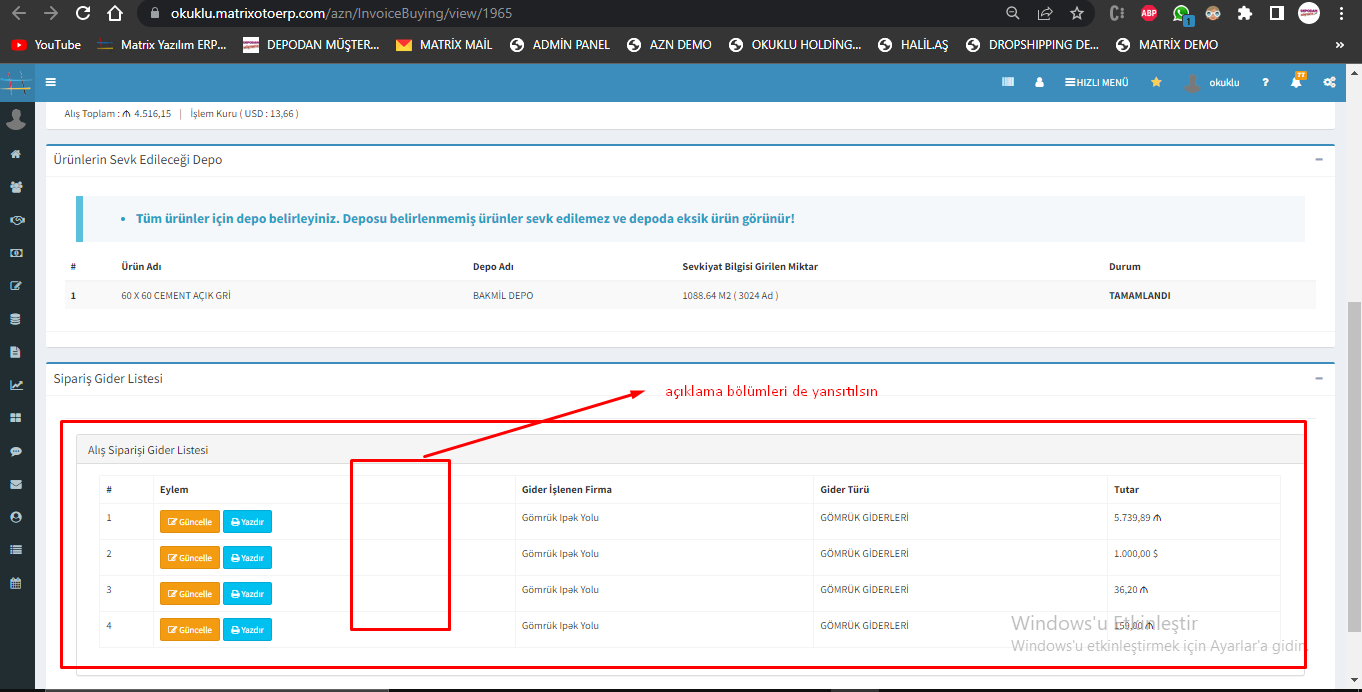Open the line chart icon in sidebar
Viewport: 1362px width, 692px height.
click(15, 385)
